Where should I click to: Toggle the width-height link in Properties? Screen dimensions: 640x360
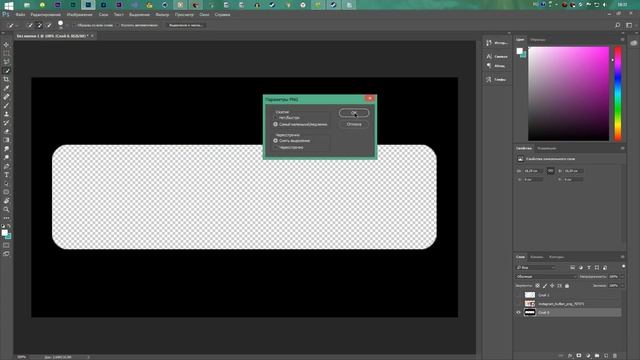(x=551, y=171)
